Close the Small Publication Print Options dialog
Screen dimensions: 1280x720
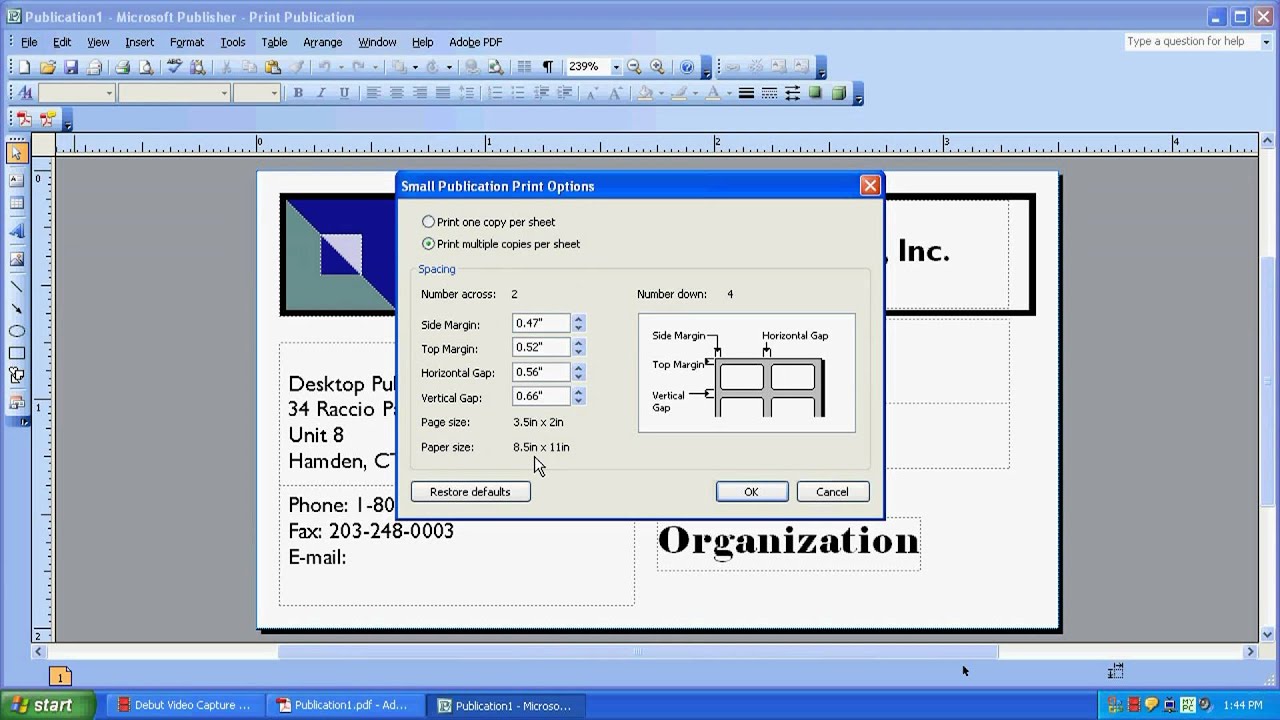[870, 186]
